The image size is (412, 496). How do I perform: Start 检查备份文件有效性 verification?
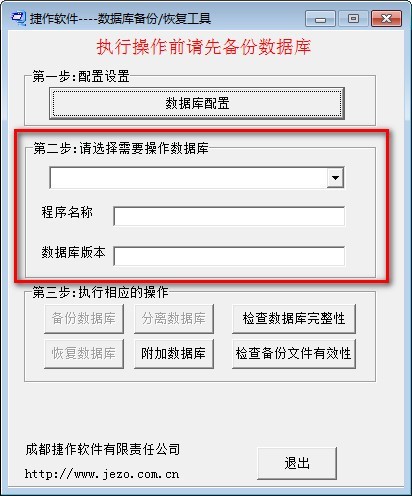pyautogui.click(x=294, y=354)
